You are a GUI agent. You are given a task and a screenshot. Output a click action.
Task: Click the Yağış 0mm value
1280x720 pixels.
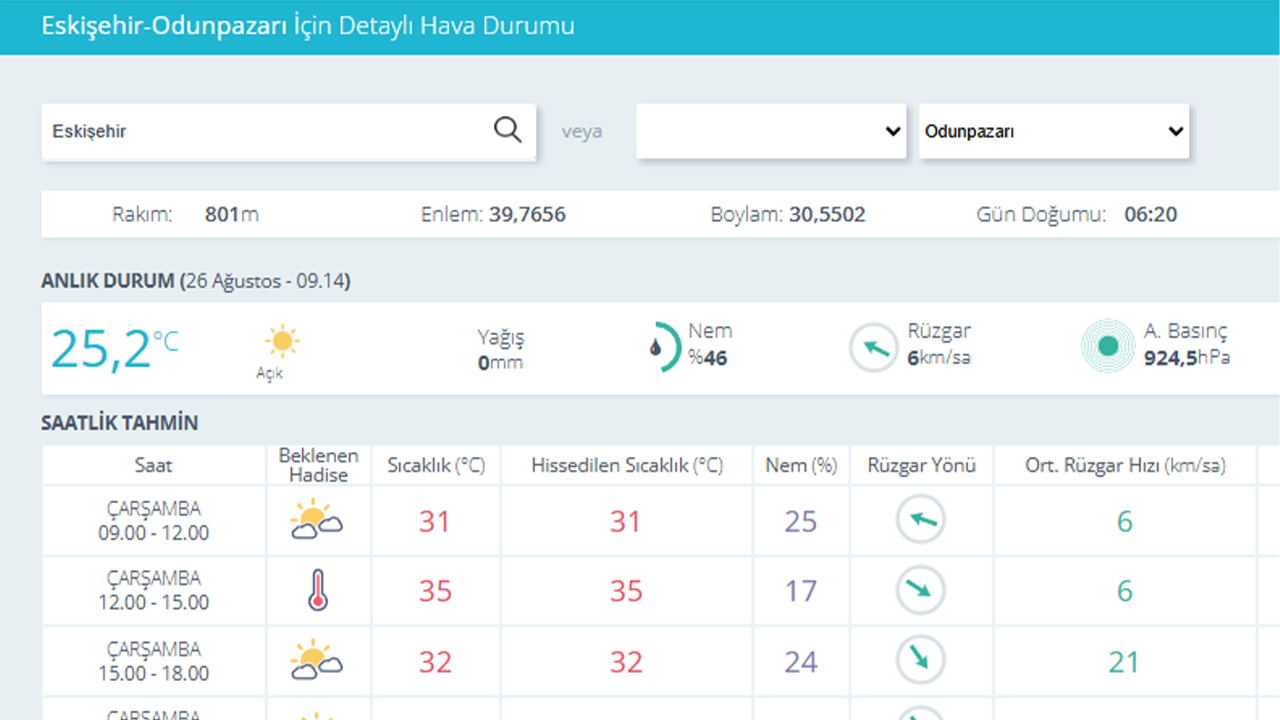click(x=500, y=362)
